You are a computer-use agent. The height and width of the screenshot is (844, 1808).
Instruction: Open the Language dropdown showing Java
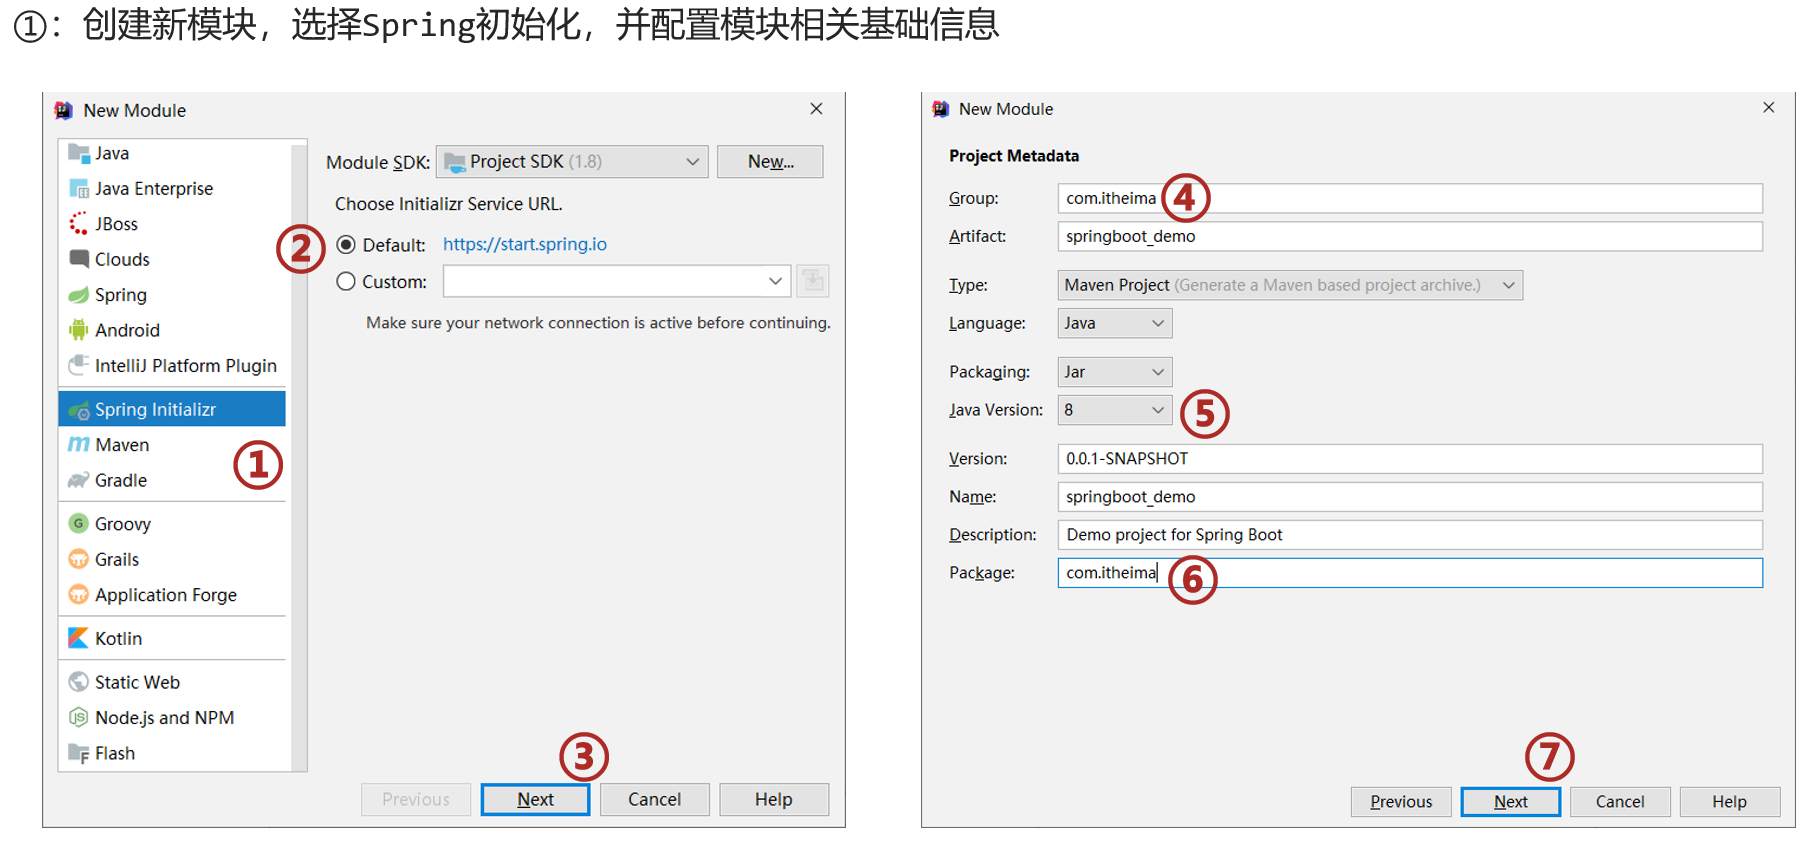click(1115, 323)
